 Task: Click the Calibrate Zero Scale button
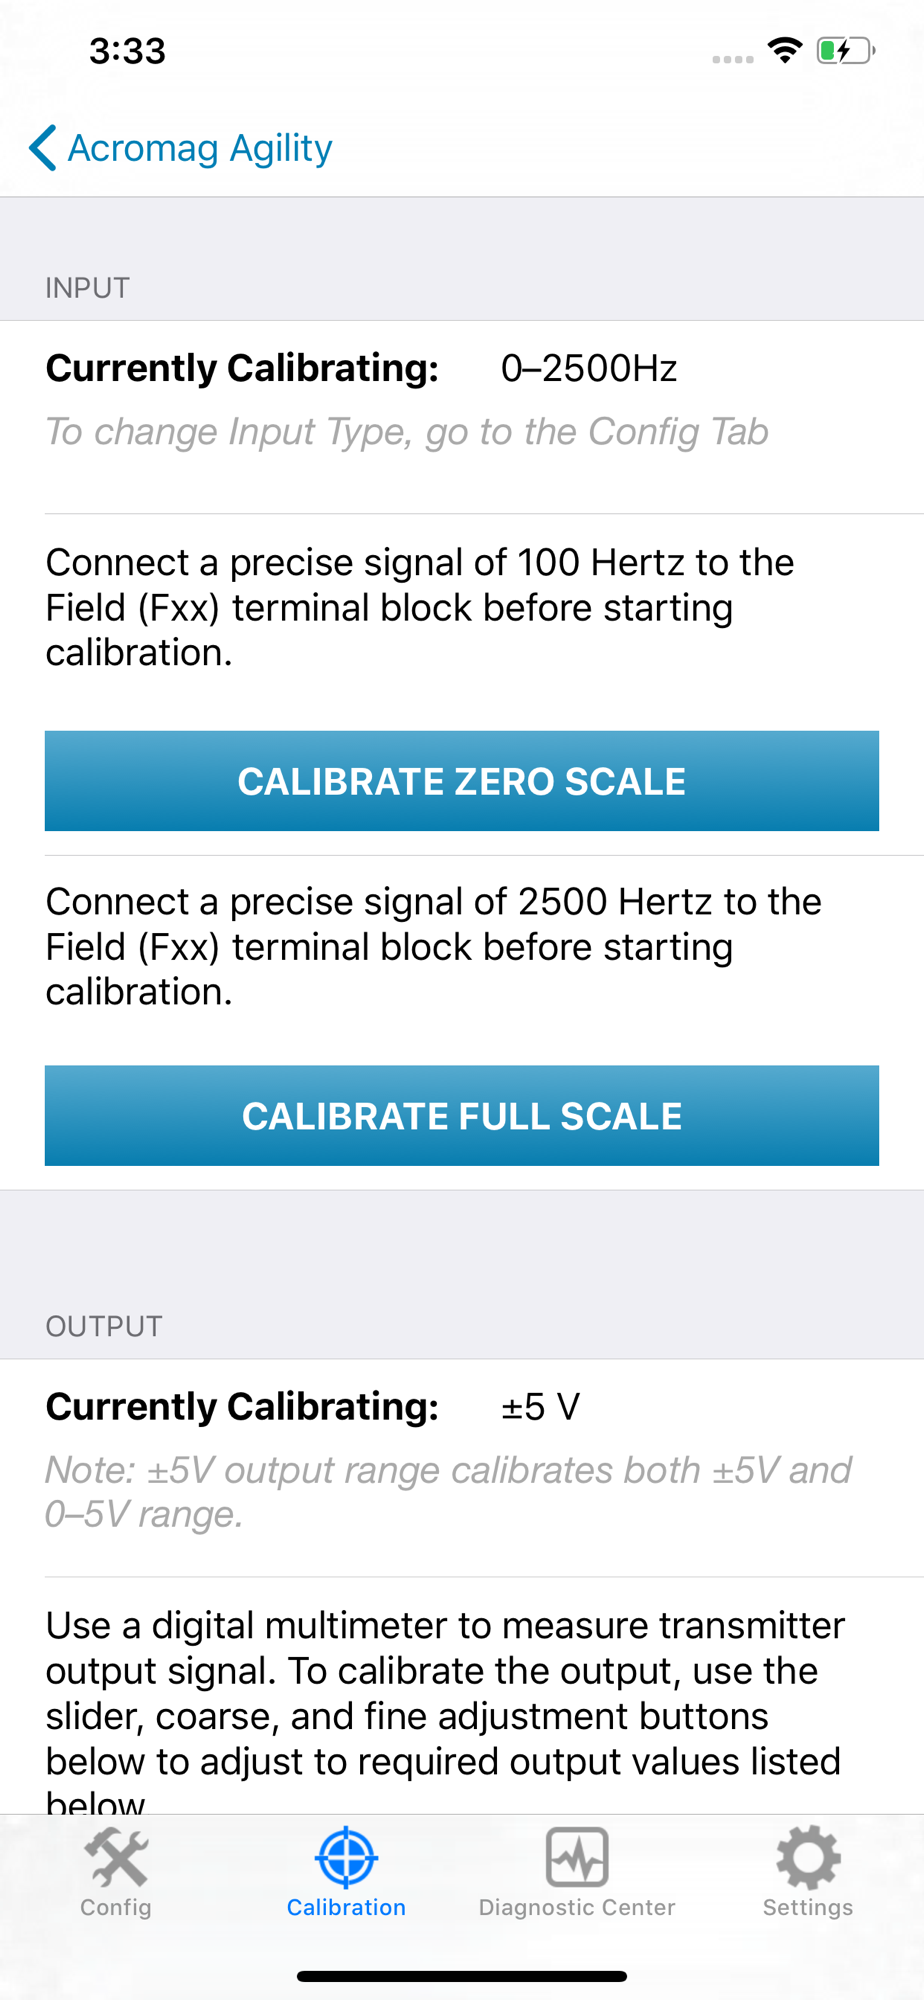[x=462, y=781]
